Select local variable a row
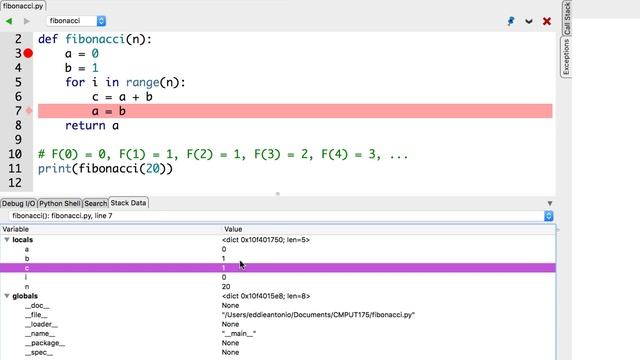 (x=278, y=249)
